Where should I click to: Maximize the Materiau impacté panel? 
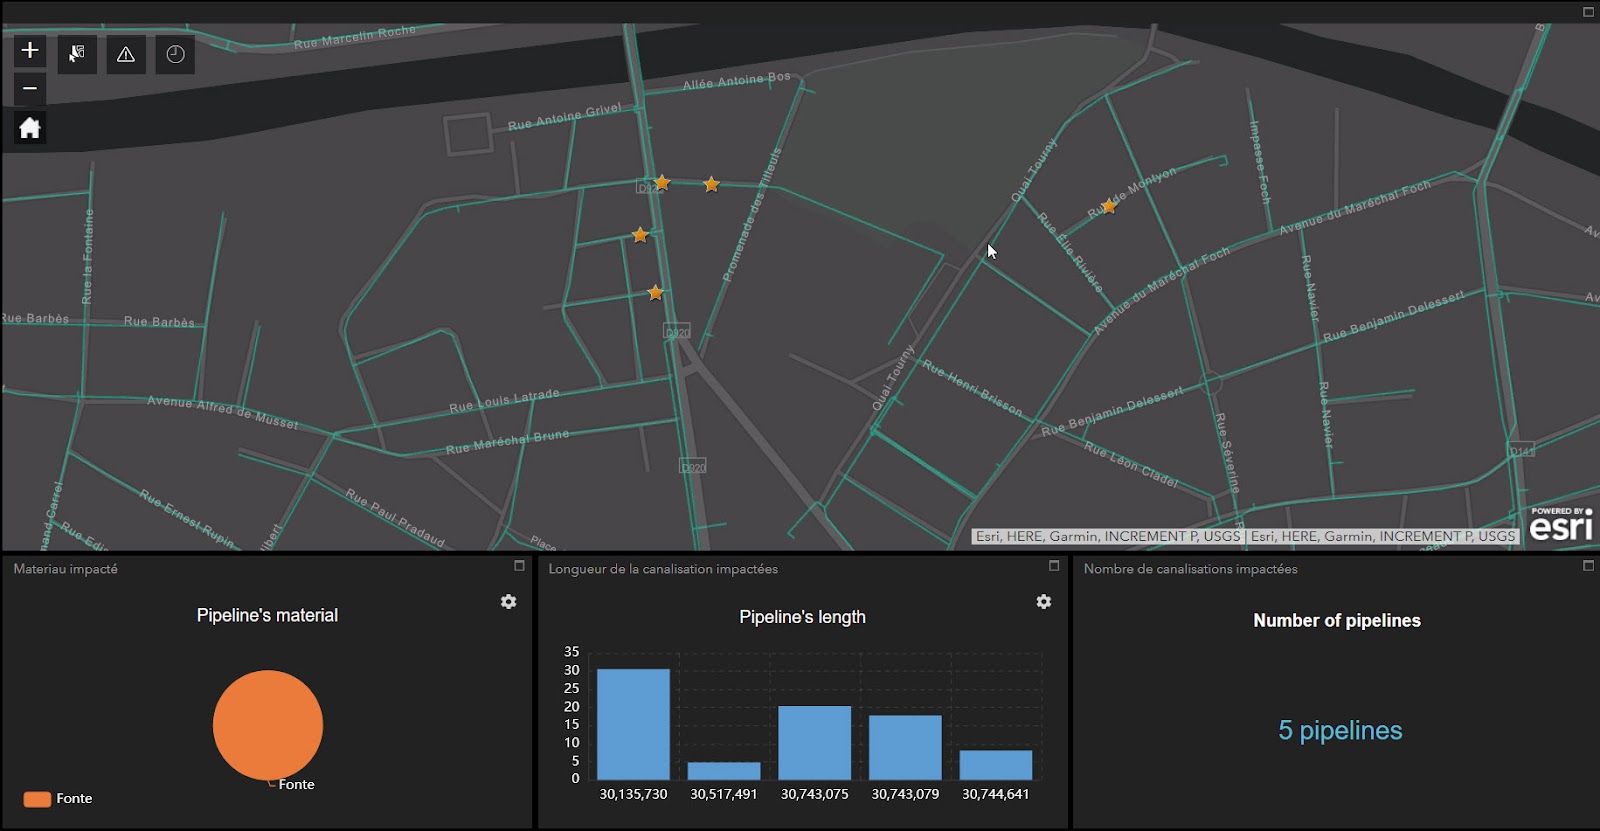pyautogui.click(x=519, y=566)
